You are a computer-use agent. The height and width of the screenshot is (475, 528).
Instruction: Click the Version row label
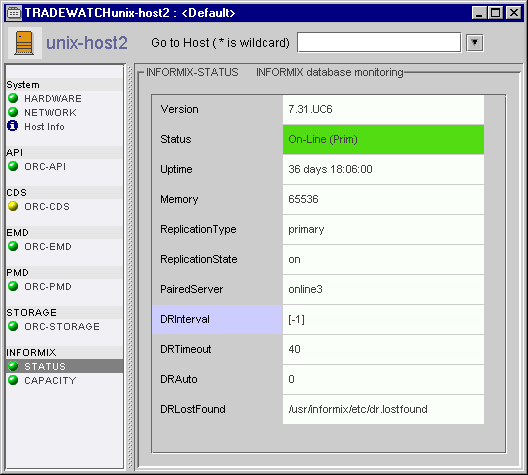pyautogui.click(x=179, y=109)
